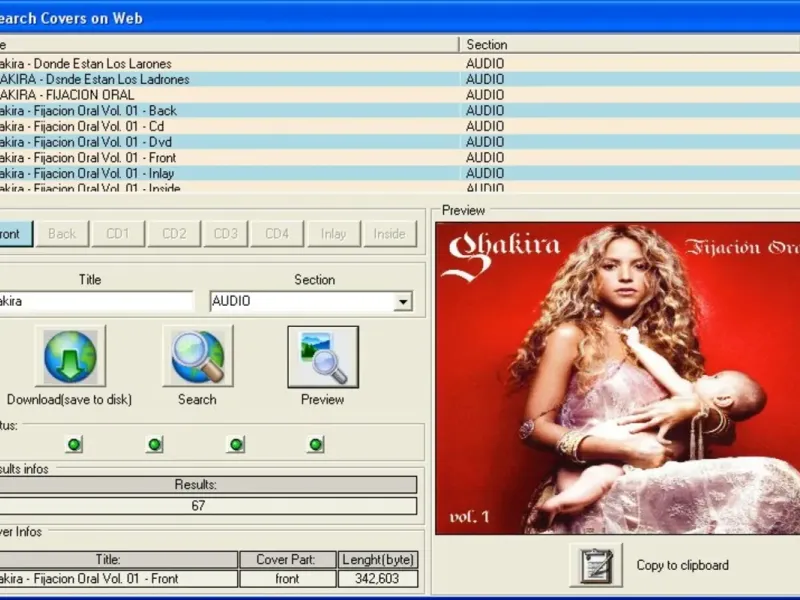The width and height of the screenshot is (800, 600).
Task: Click Cover Infos title Fijacion Oral Vol. 01 - Front
Action: 118,579
